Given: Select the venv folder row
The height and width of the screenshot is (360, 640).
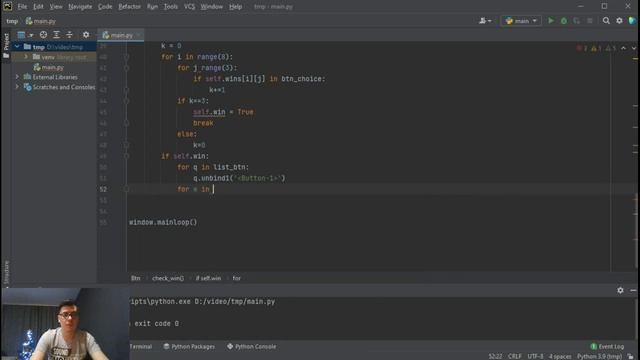Looking at the screenshot, I should click(54, 57).
